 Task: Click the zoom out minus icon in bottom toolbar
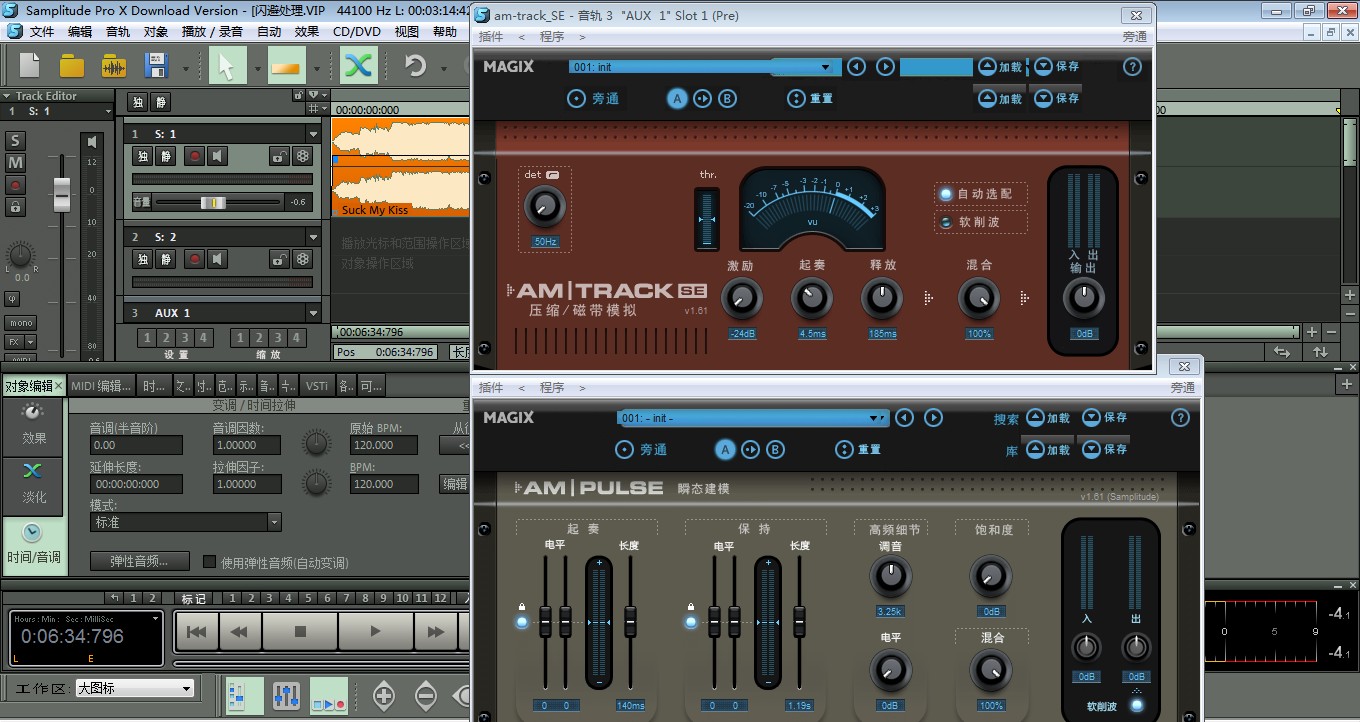coord(425,695)
